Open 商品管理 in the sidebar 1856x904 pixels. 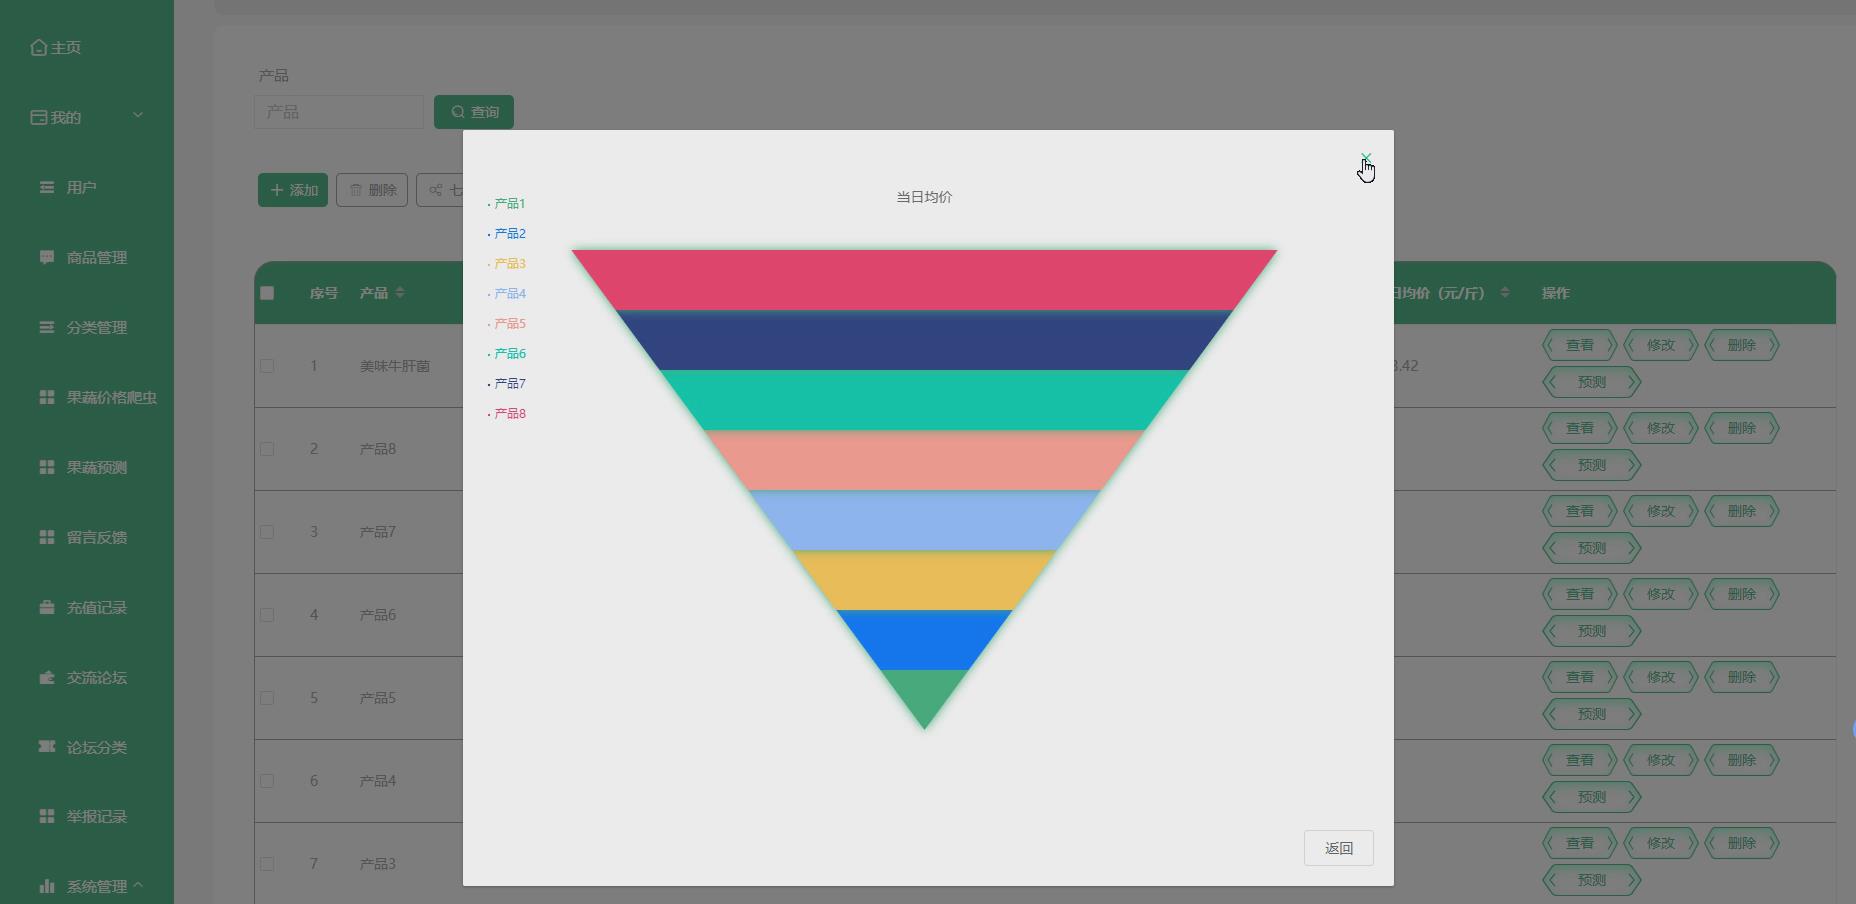tap(96, 257)
